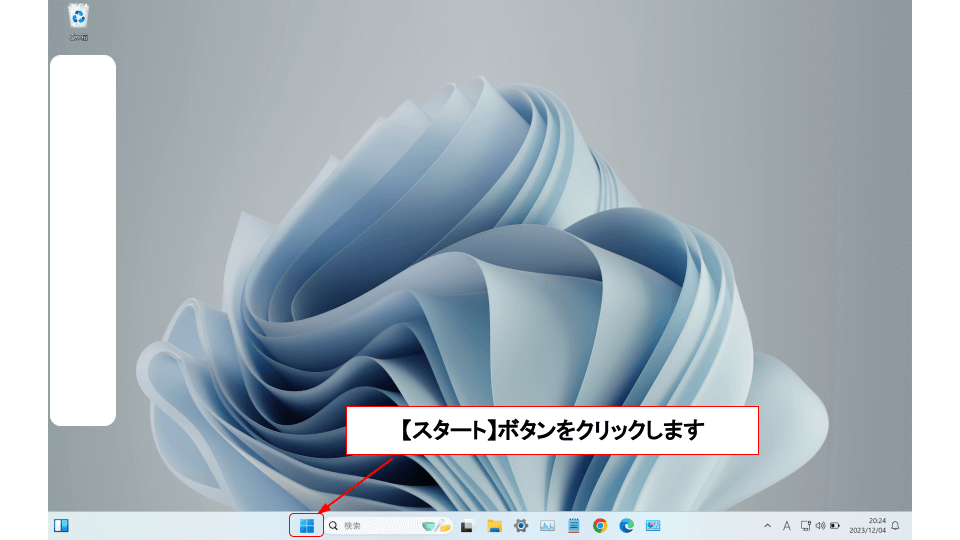The width and height of the screenshot is (960, 540).
Task: Open the performance monitor taskbar app
Action: (x=547, y=525)
